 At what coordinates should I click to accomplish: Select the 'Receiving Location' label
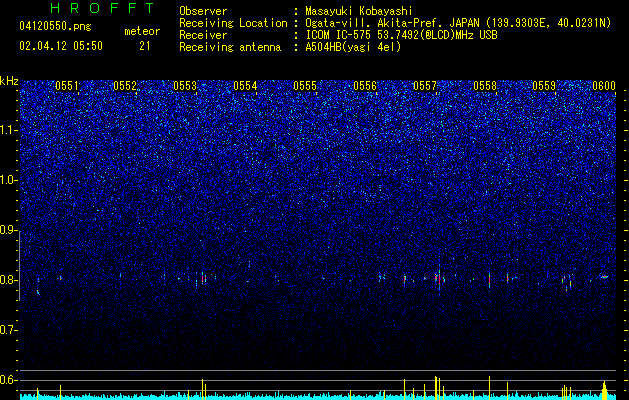pyautogui.click(x=233, y=23)
